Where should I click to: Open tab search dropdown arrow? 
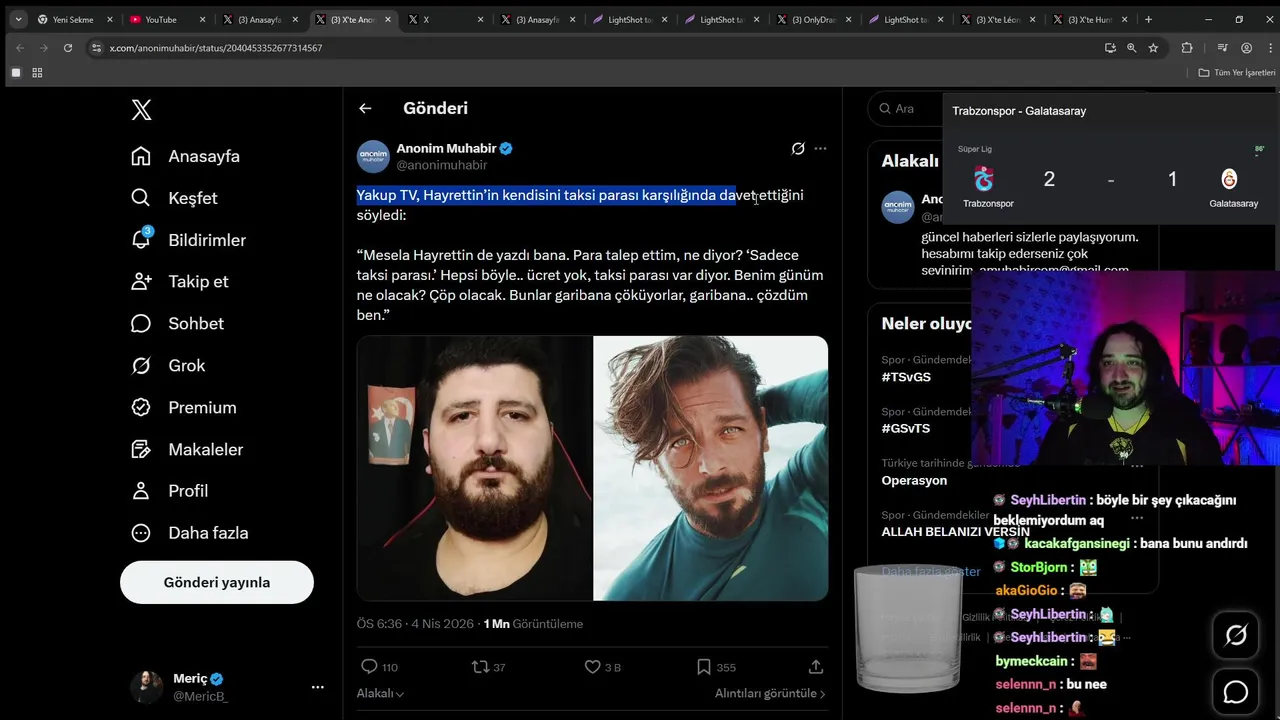[18, 19]
